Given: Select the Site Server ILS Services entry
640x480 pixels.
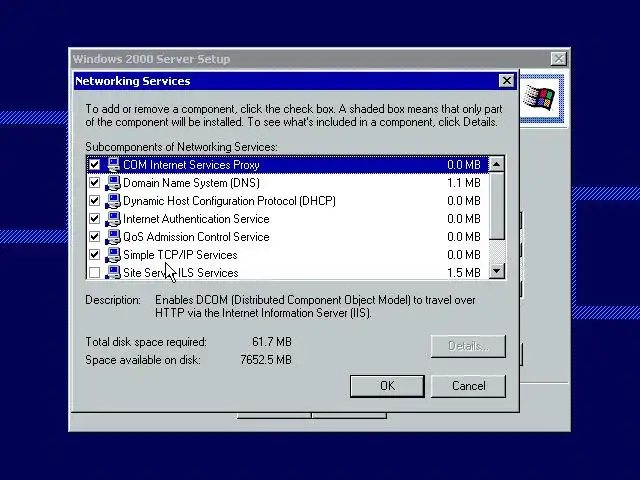Looking at the screenshot, I should click(x=180, y=273).
